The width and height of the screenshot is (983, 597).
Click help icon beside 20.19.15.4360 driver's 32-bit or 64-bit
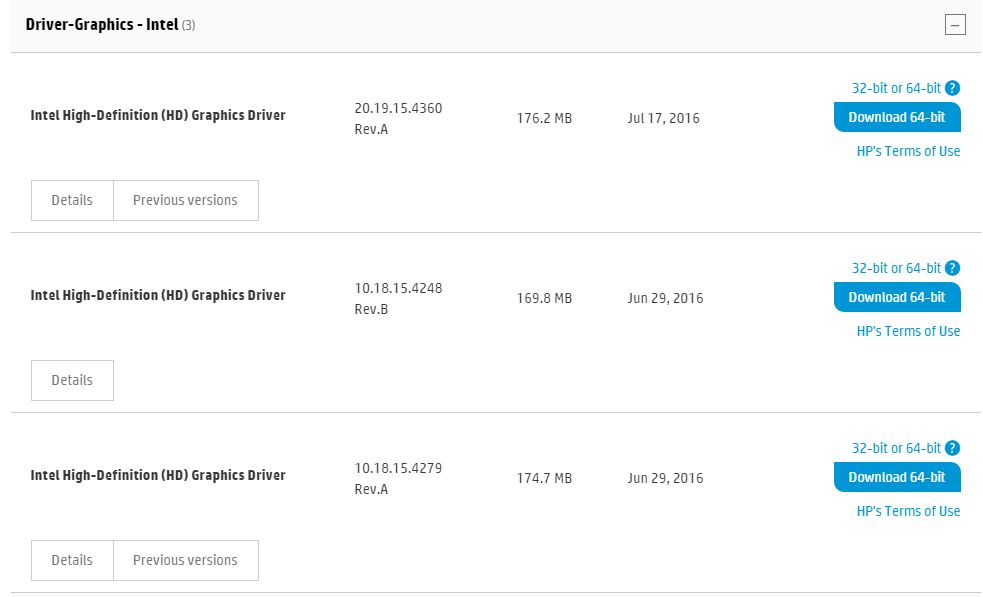952,88
